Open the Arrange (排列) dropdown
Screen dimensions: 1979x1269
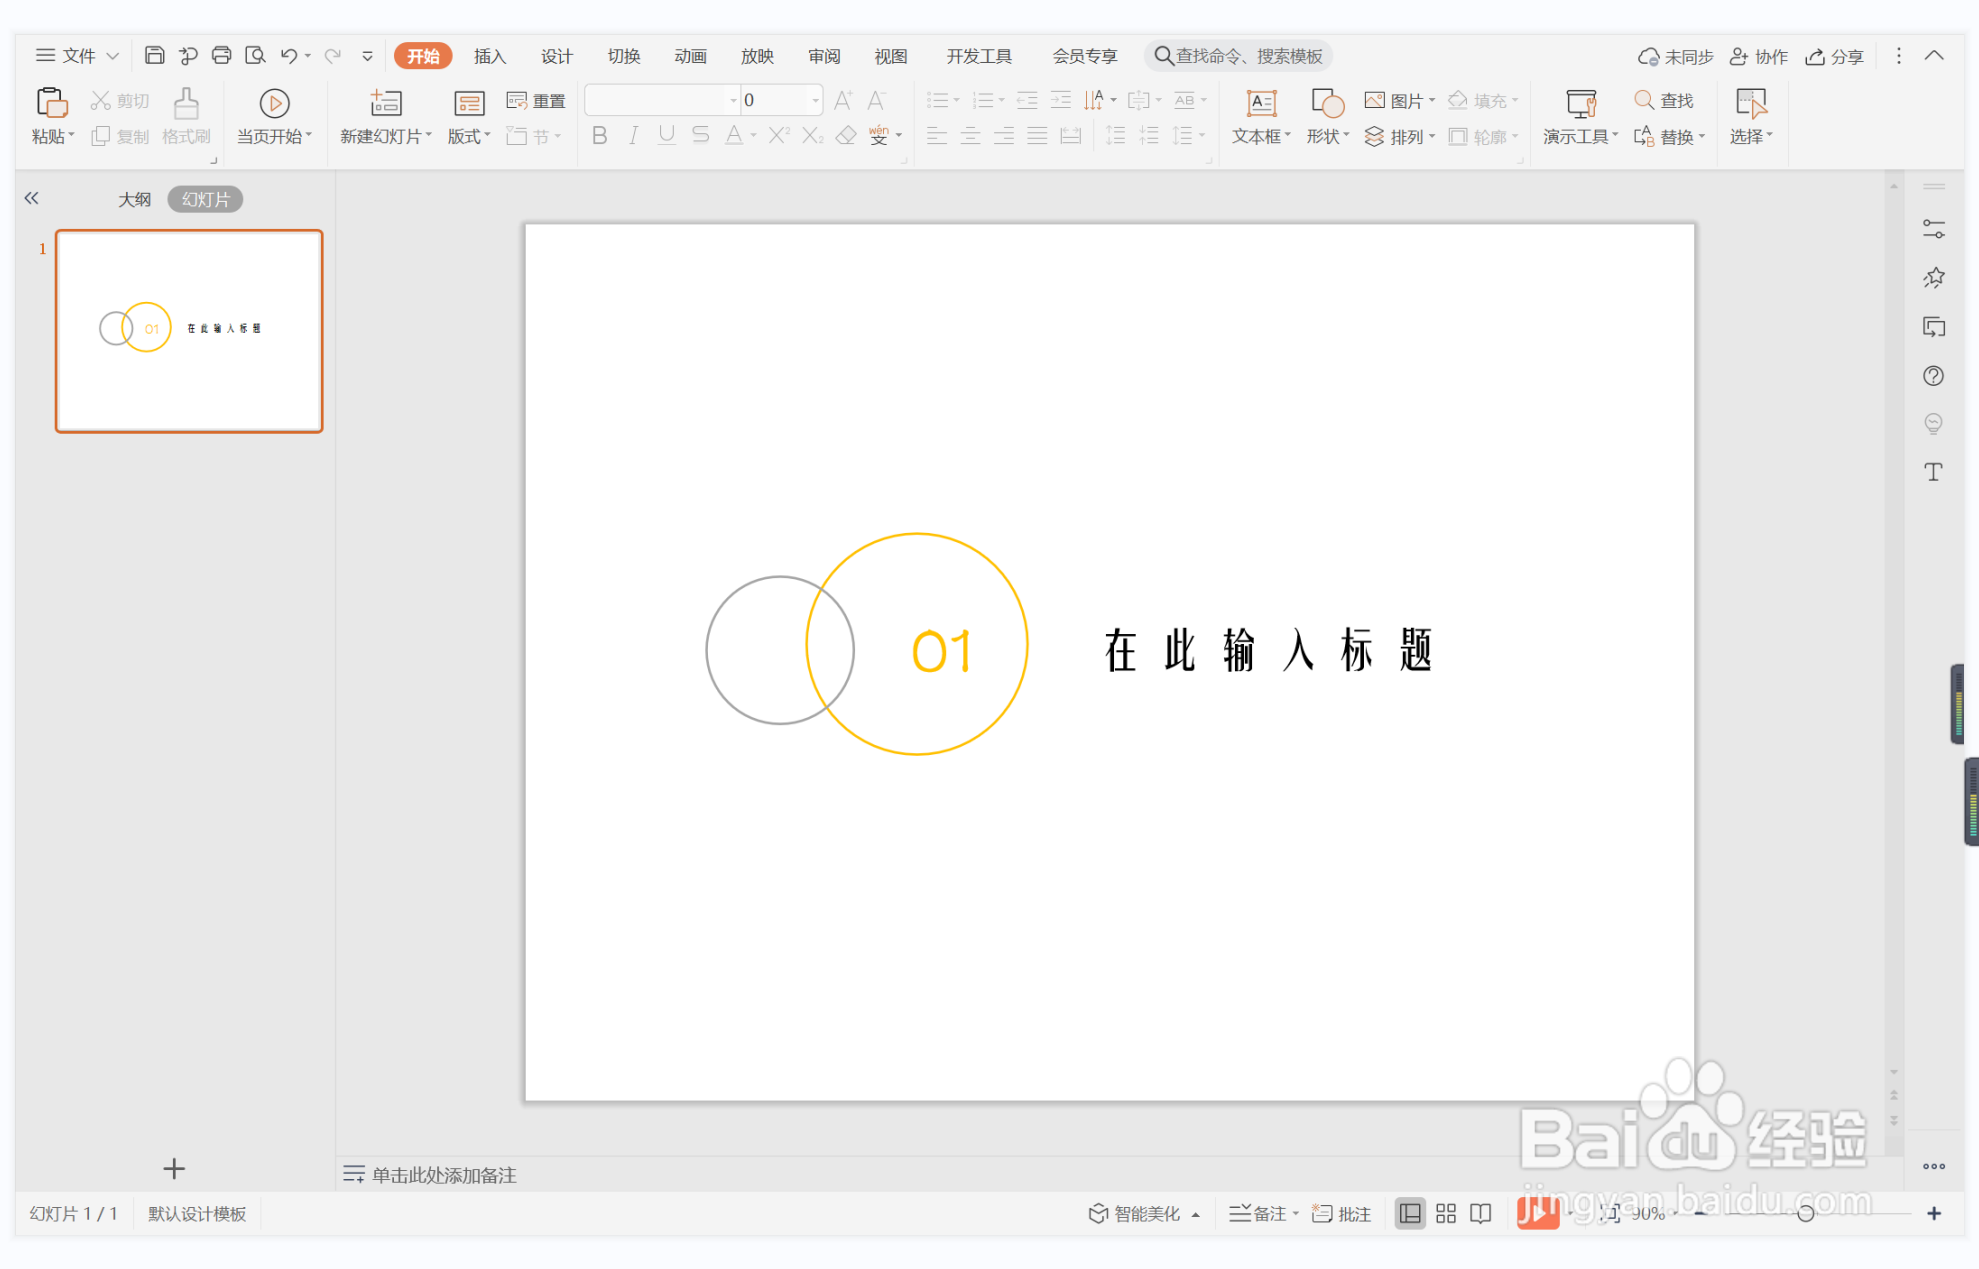[x=1400, y=136]
